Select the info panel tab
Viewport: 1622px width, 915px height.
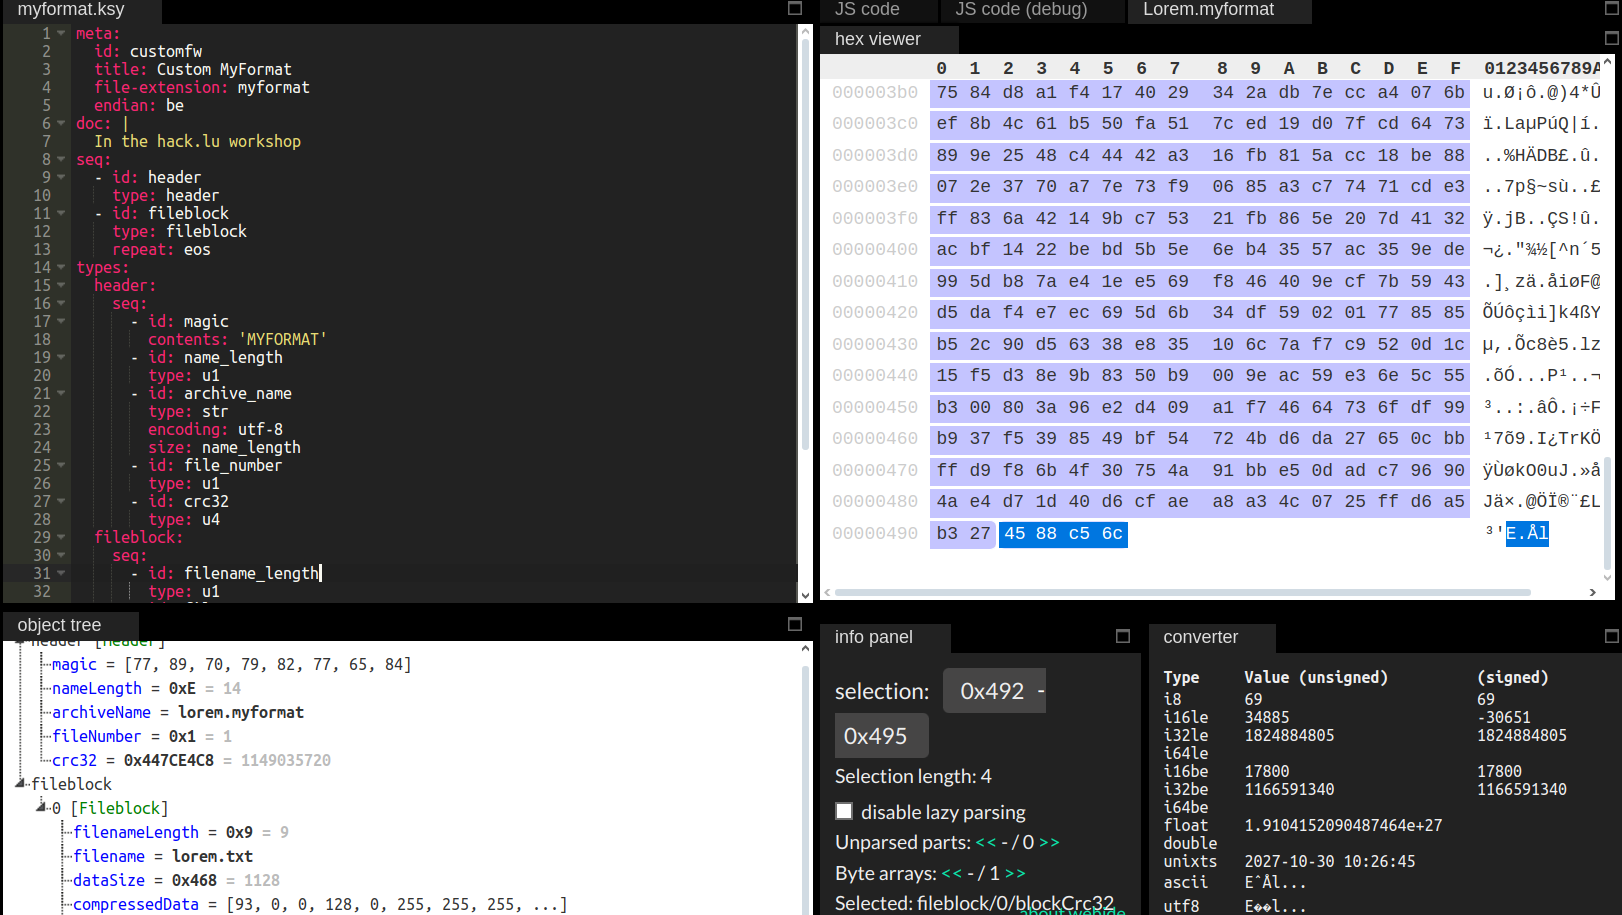pyautogui.click(x=874, y=637)
